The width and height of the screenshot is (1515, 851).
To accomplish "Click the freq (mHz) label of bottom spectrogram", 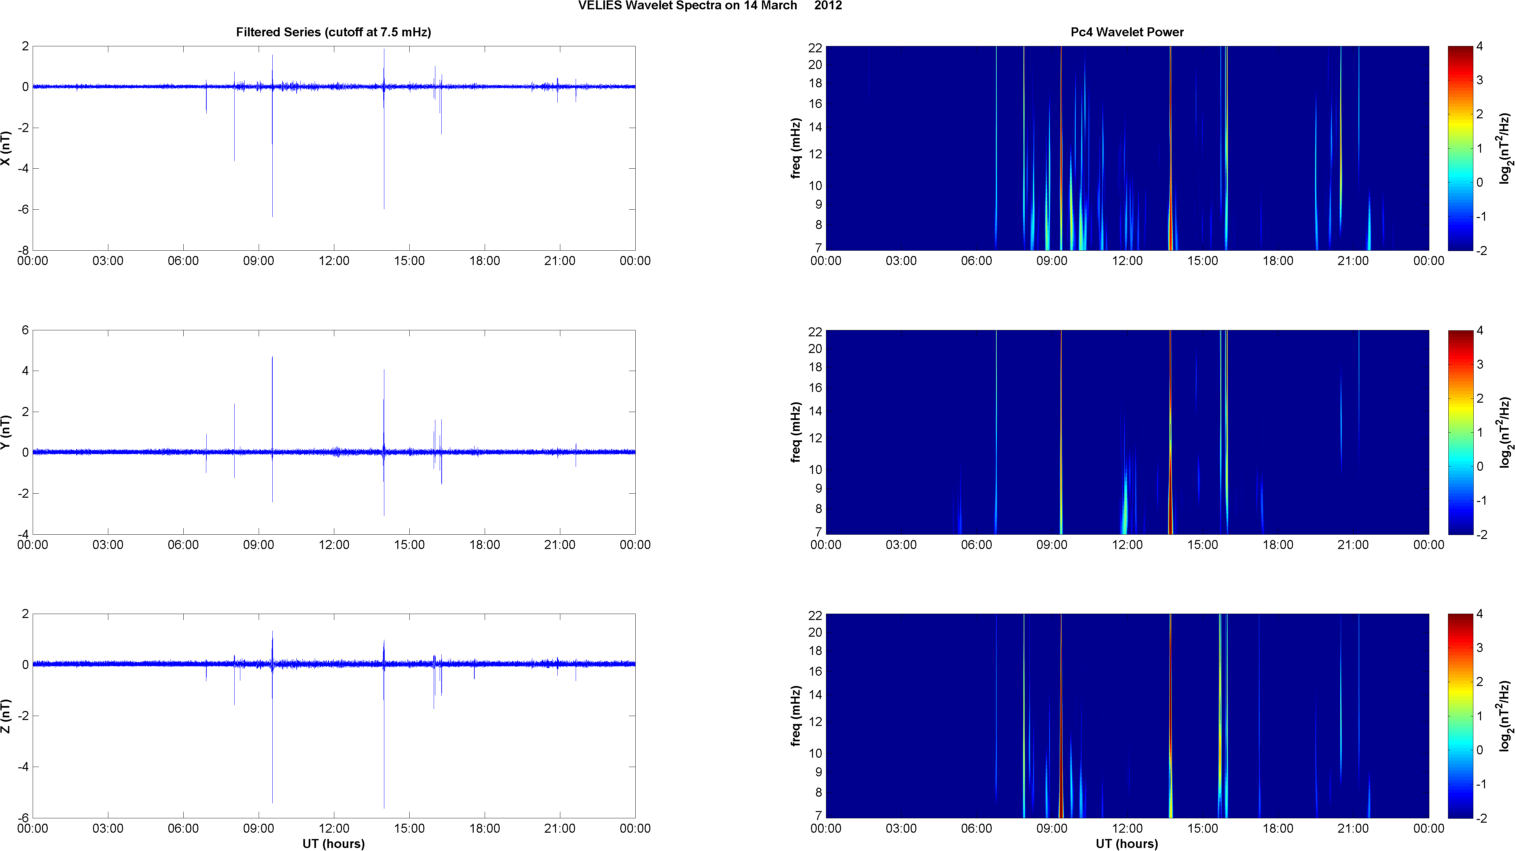I will [x=795, y=716].
